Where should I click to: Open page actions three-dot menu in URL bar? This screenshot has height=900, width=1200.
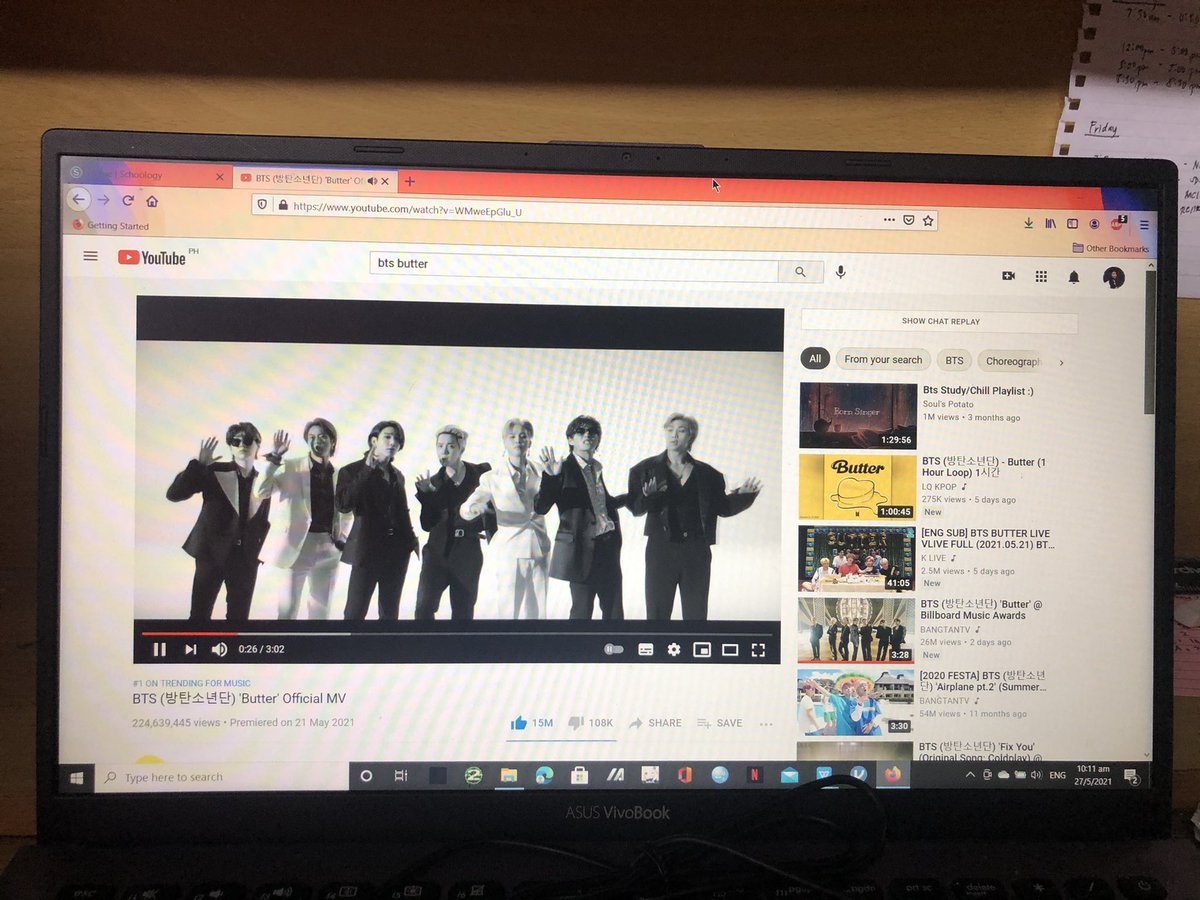tap(889, 219)
